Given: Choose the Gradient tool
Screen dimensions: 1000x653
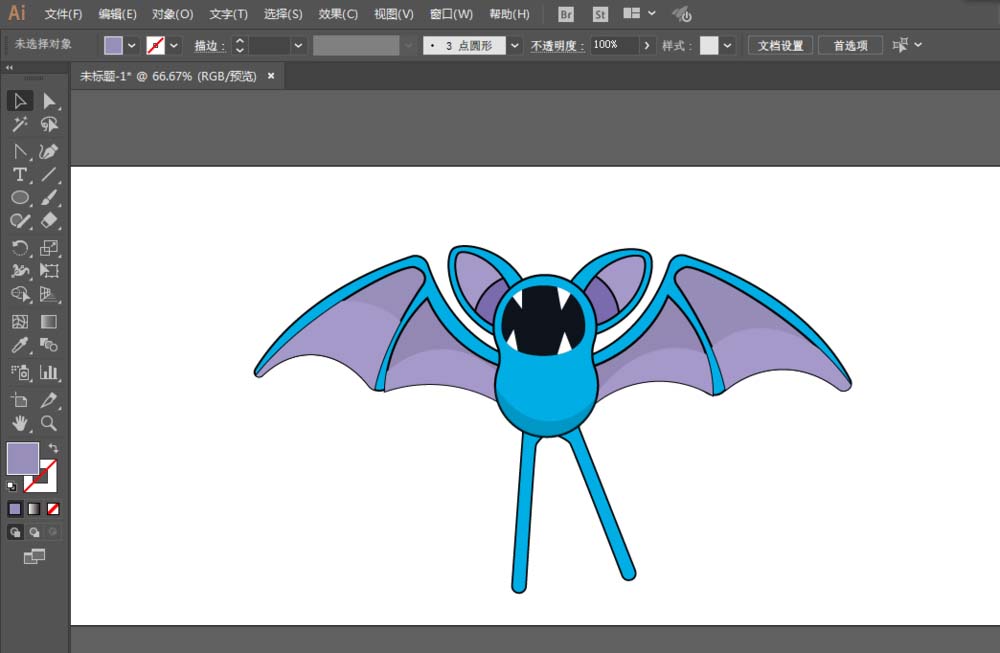Looking at the screenshot, I should (49, 321).
